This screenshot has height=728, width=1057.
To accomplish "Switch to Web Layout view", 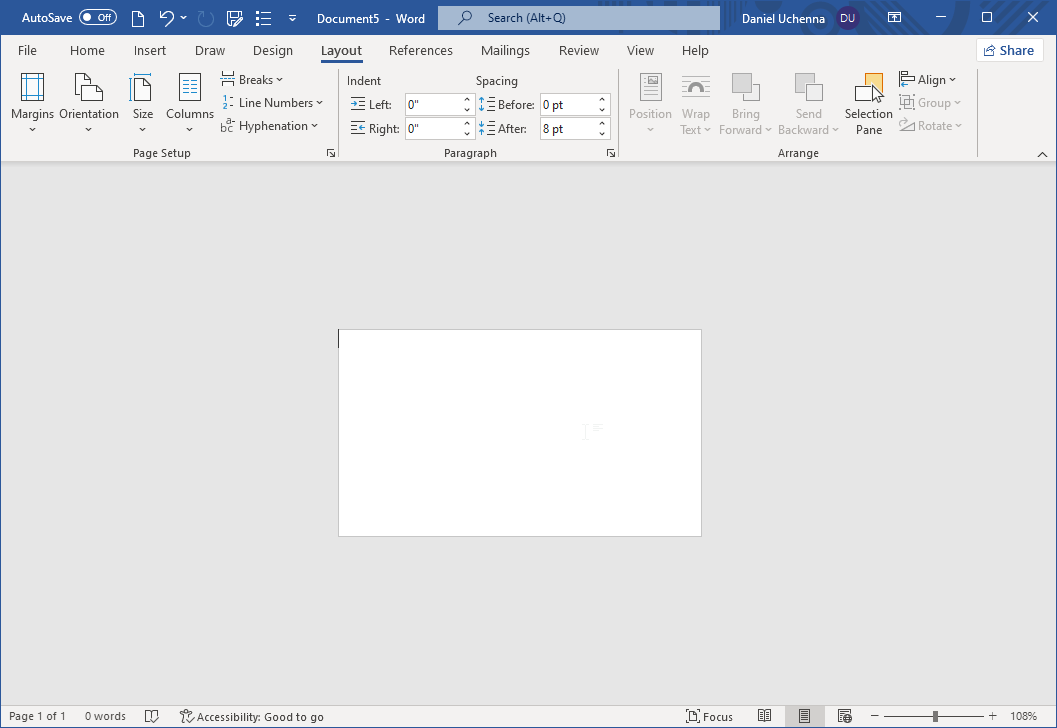I will [844, 716].
